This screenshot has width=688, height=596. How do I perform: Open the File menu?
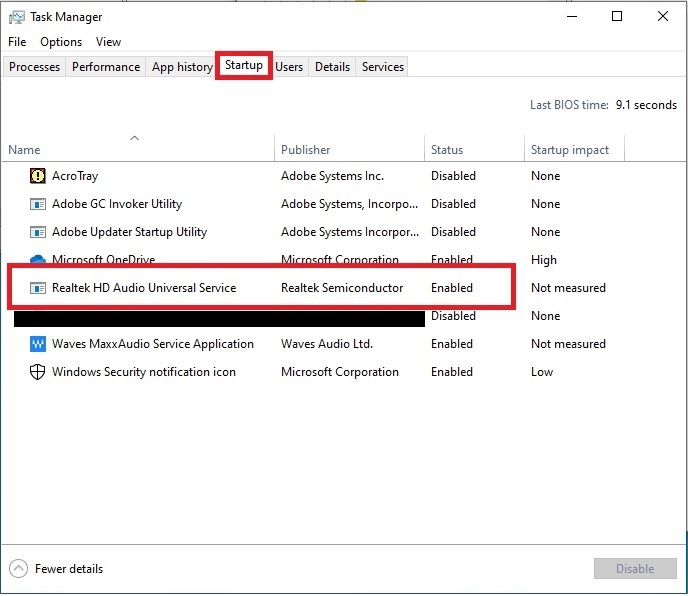point(17,42)
